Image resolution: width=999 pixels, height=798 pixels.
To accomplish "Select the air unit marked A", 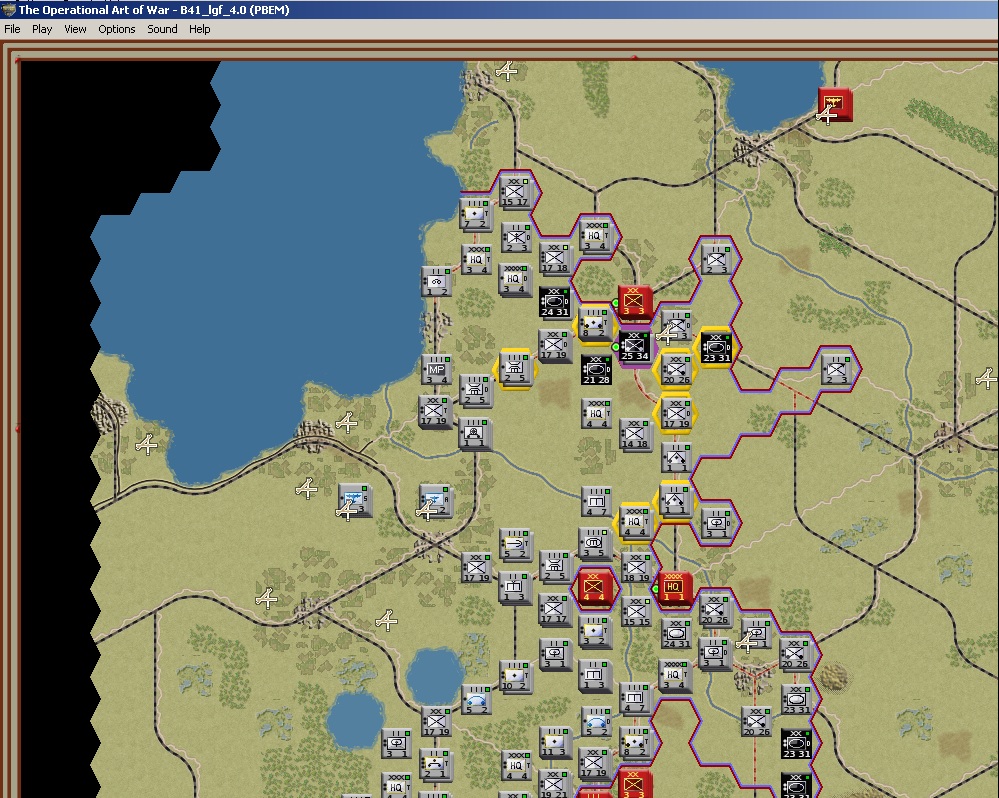I will 436,501.
